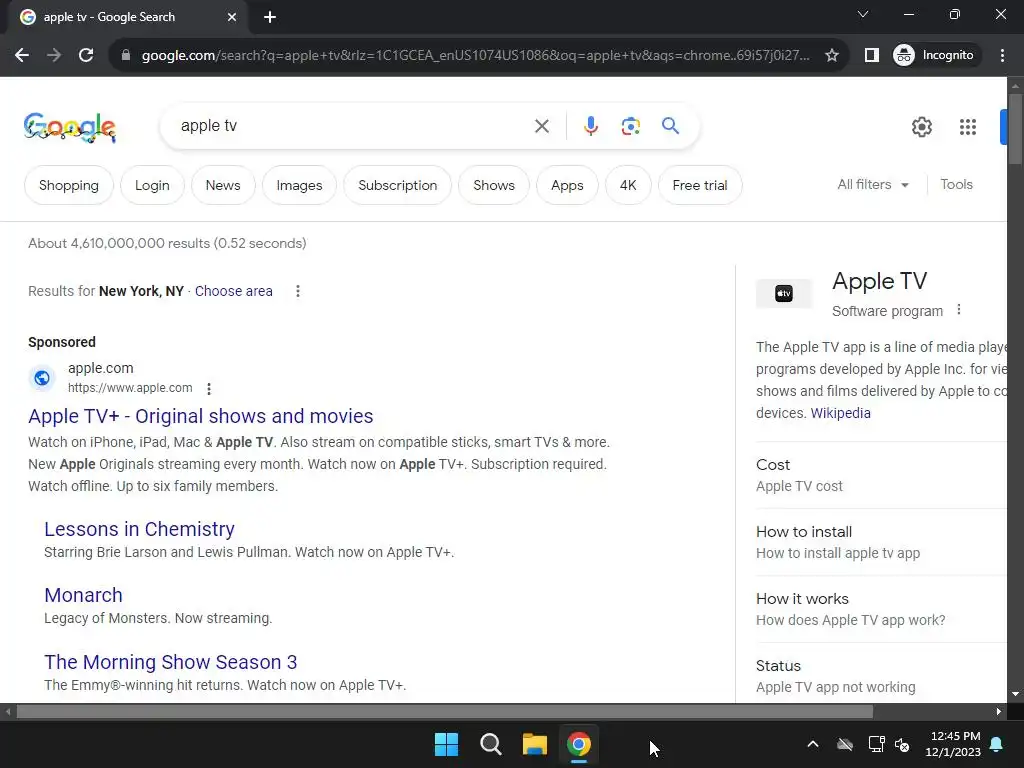
Task: Open File Explorer from taskbar
Action: click(x=534, y=744)
